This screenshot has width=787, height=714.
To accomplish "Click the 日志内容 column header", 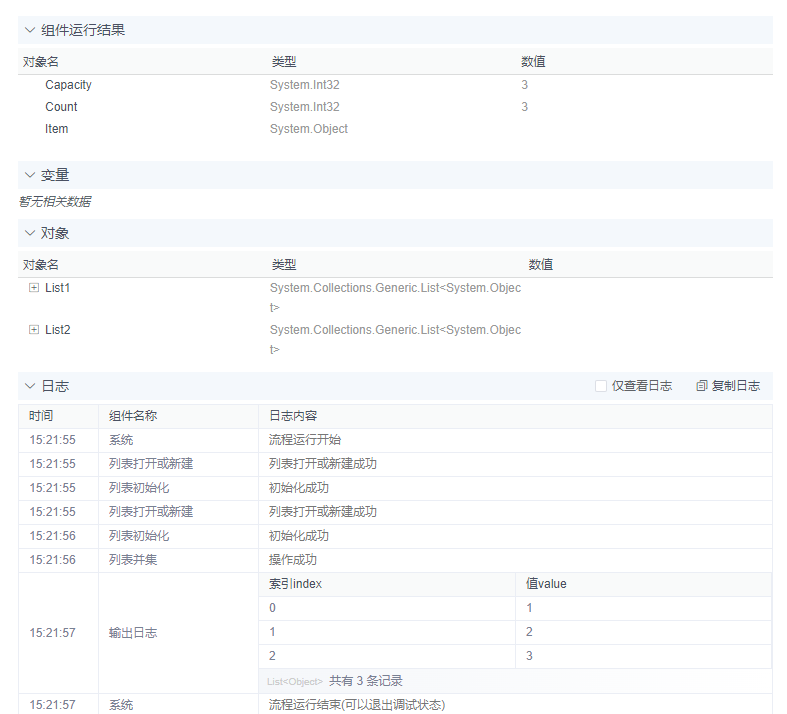I will click(x=293, y=415).
